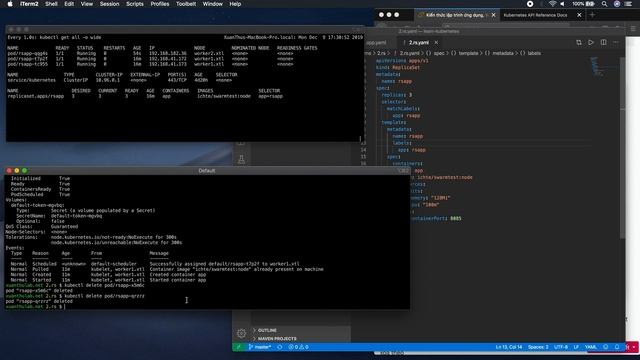
Task: Click the 'ichte/swarmtest:node' image value in editor
Action: [x=445, y=177]
